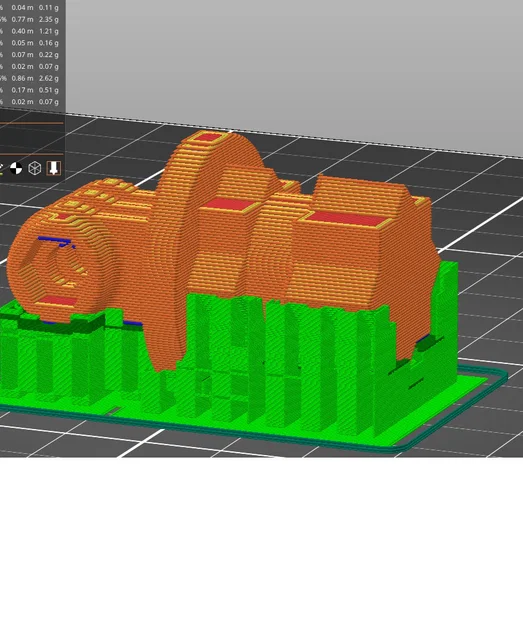Screen dimensions: 523x625
Task: Select the '0.17 m' filament length value
Action: (x=22, y=90)
